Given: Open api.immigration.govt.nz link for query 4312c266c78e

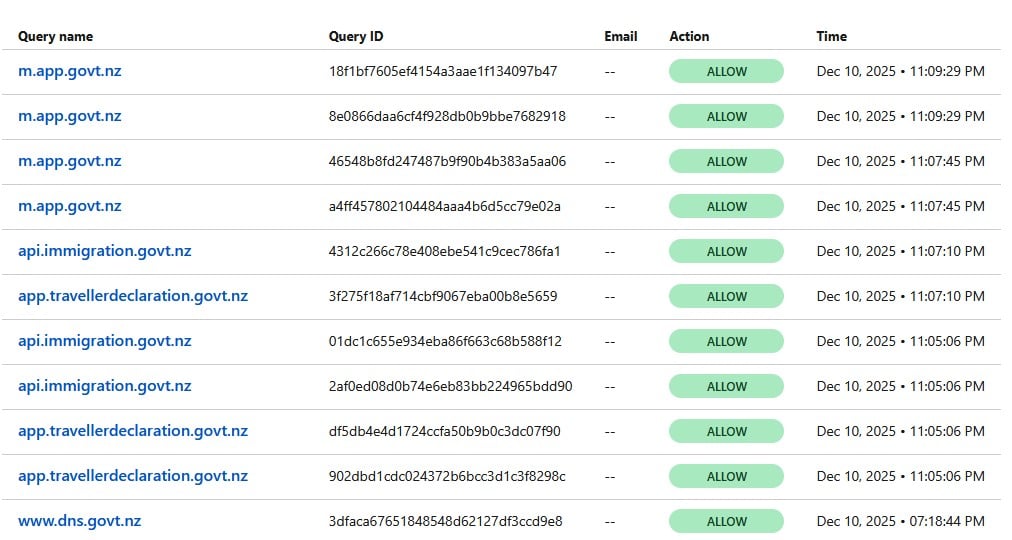Looking at the screenshot, I should tap(104, 251).
